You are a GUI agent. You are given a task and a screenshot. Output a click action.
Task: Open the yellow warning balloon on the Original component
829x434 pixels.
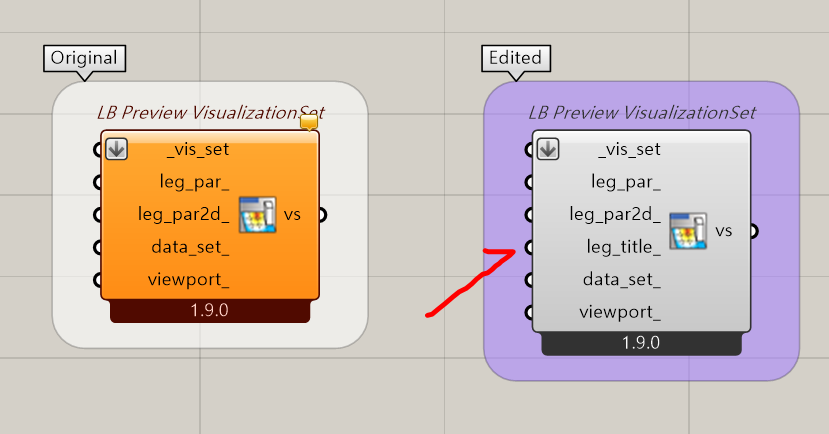pos(309,122)
